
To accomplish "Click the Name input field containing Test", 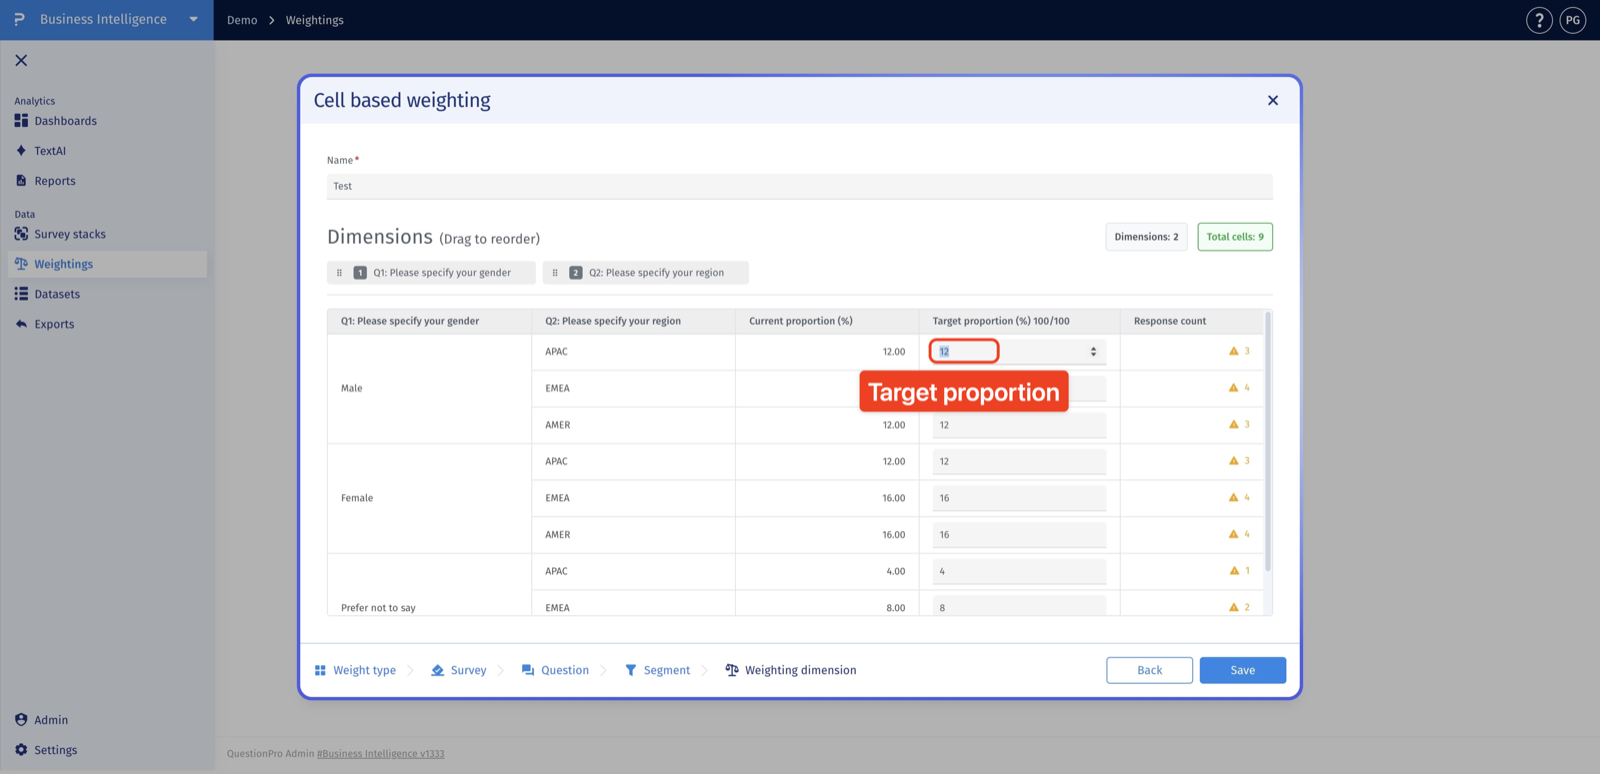I will [x=799, y=186].
